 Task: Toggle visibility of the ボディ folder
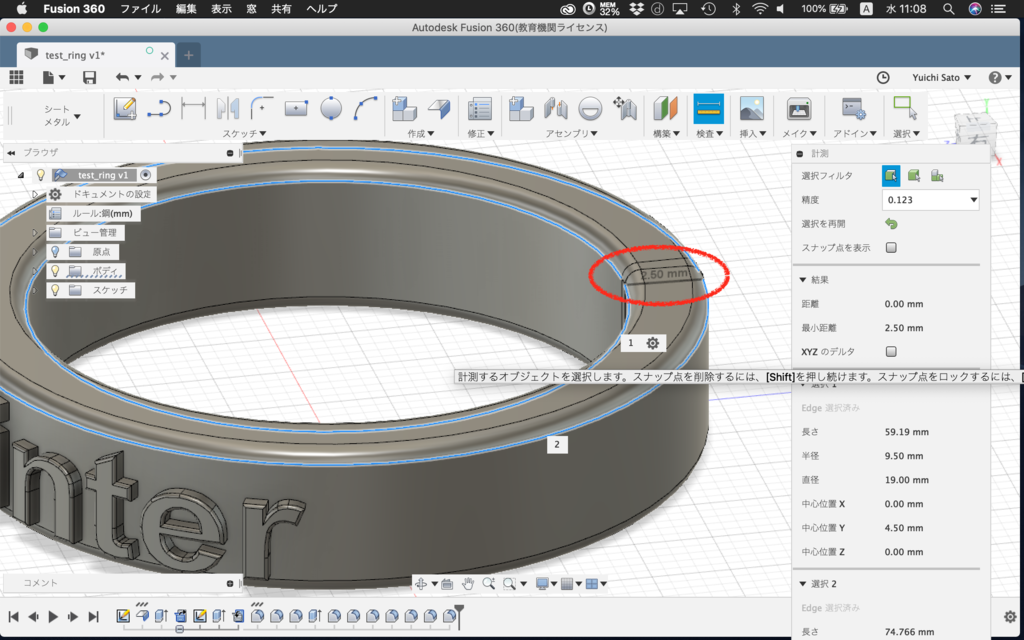point(56,270)
